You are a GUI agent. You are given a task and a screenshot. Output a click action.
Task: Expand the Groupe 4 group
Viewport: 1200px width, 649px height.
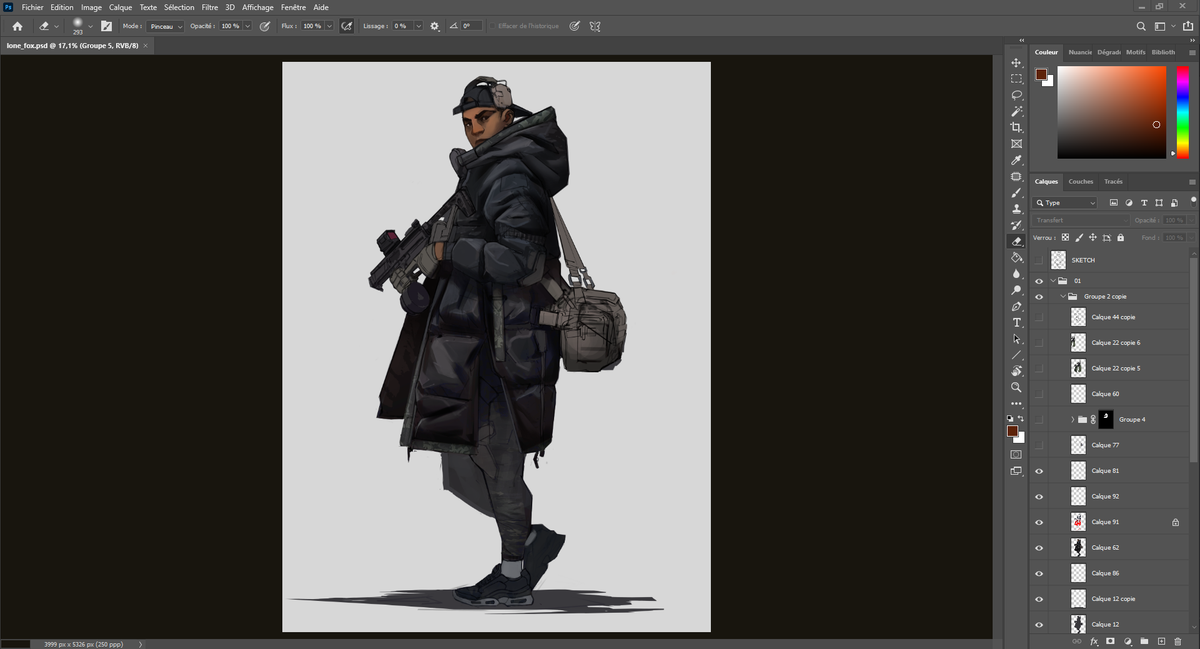1072,420
